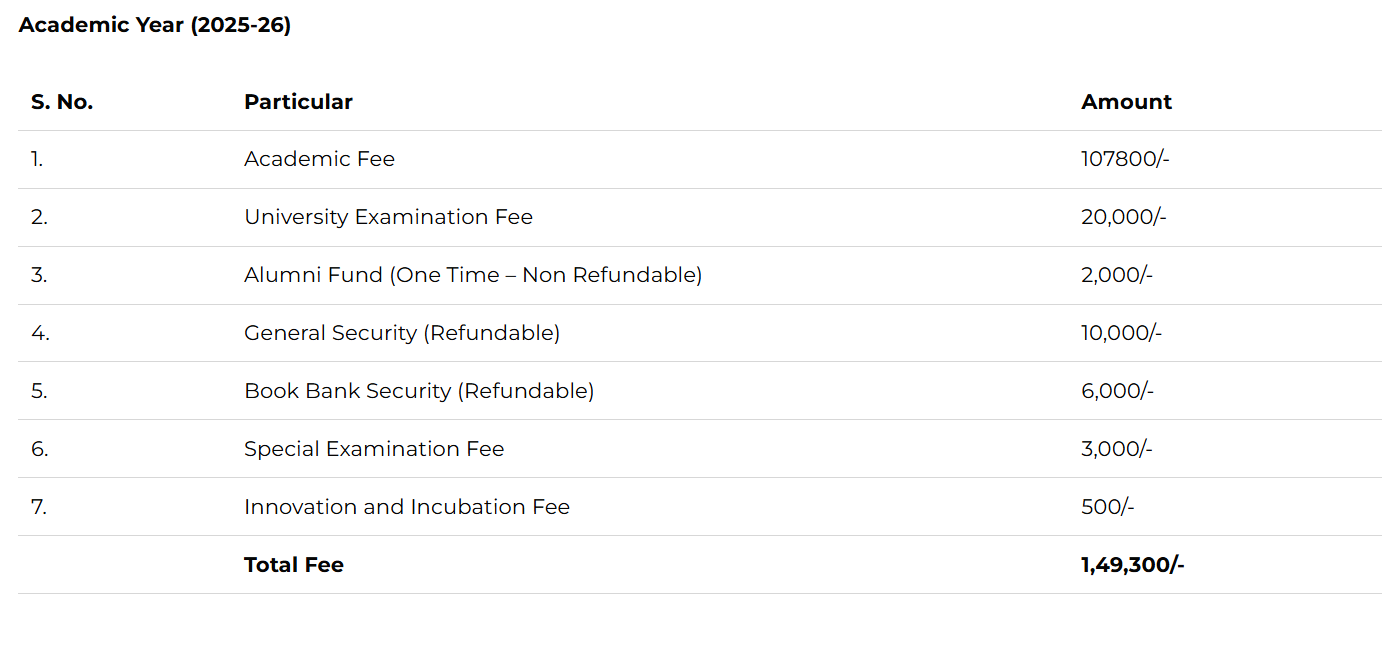Click the 6,000/- amount cell
The width and height of the screenshot is (1382, 648).
(1117, 391)
